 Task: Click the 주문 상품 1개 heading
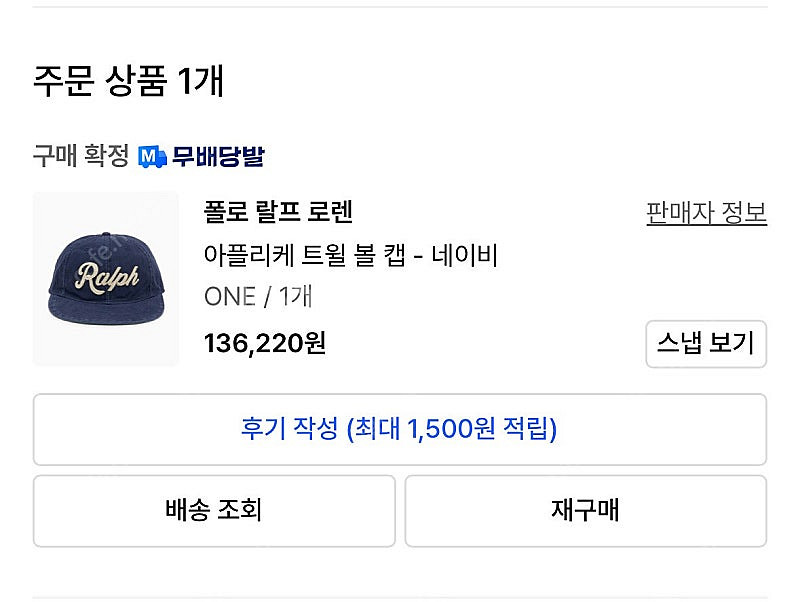129,81
